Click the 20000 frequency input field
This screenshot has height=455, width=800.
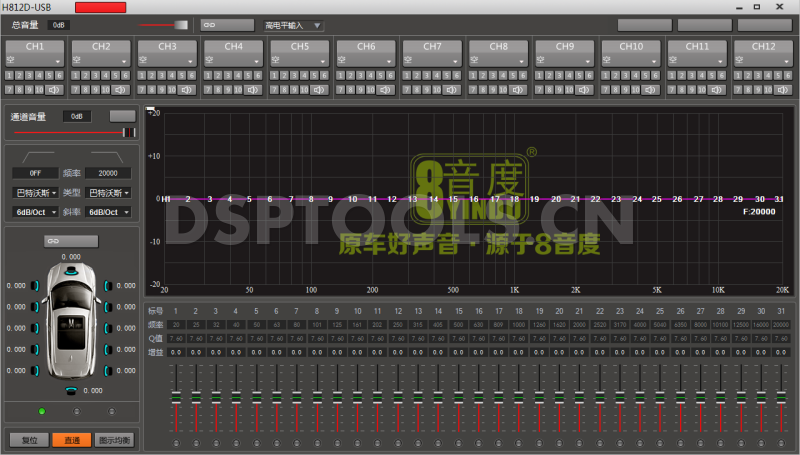108,173
